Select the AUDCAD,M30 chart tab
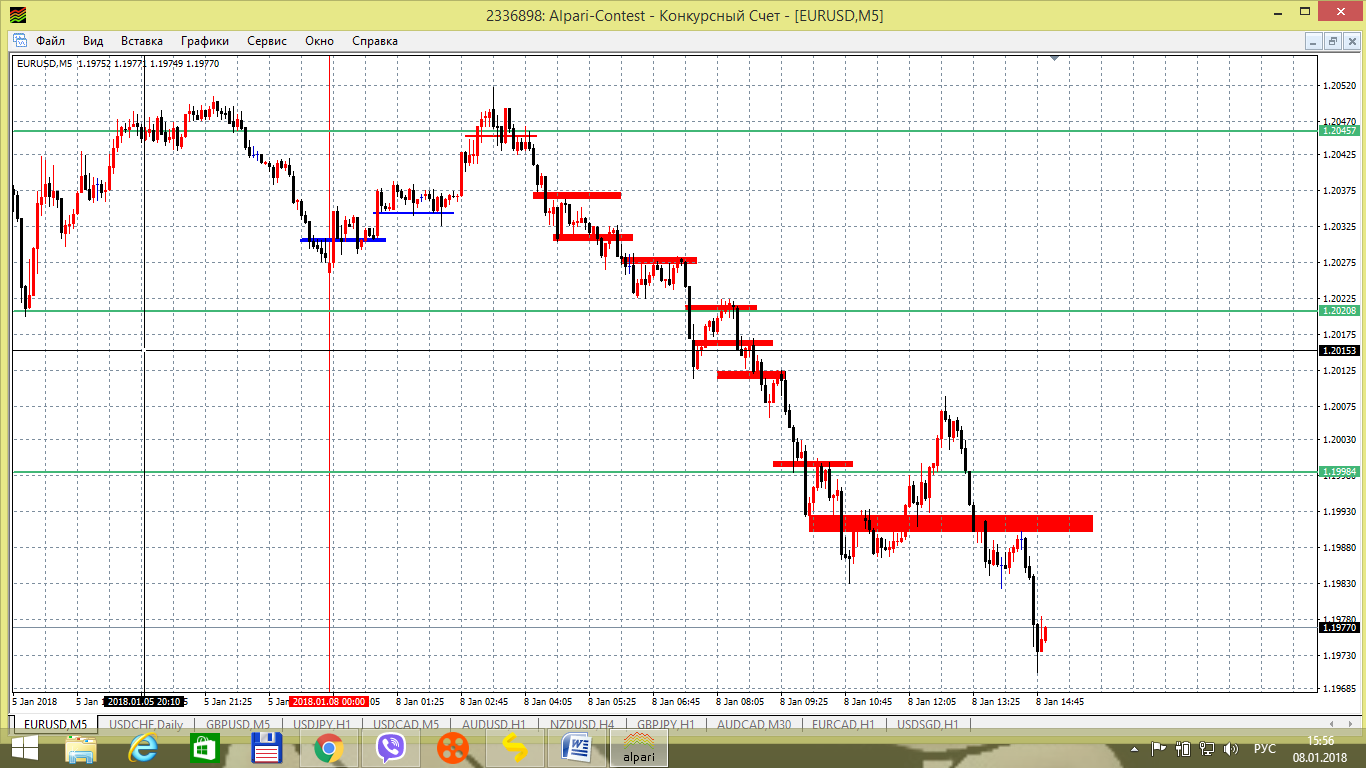 click(755, 725)
